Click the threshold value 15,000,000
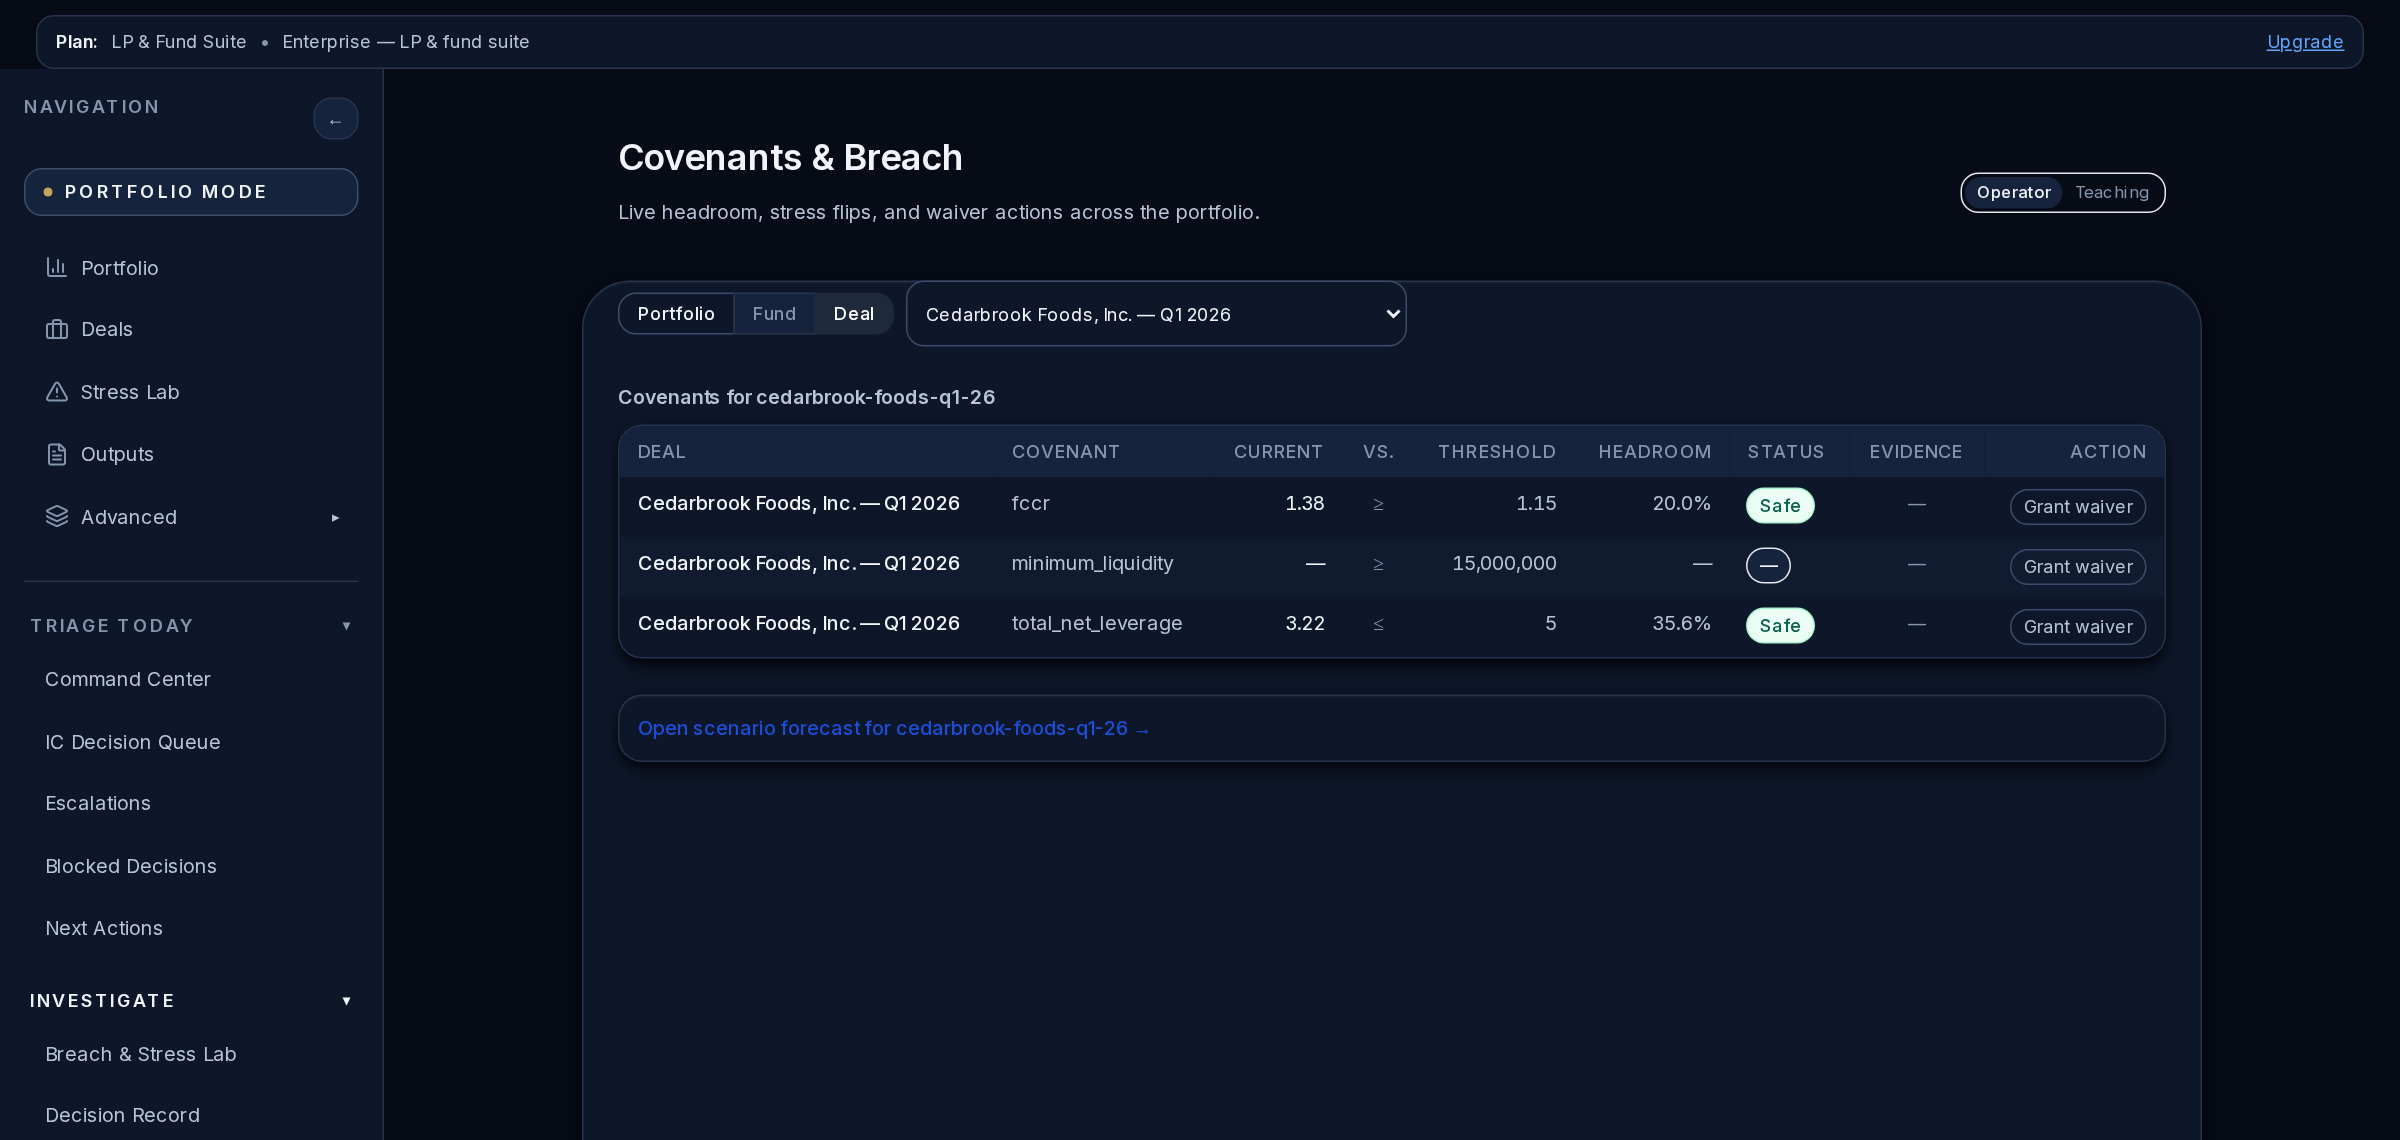This screenshot has height=1140, width=2400. point(1504,564)
